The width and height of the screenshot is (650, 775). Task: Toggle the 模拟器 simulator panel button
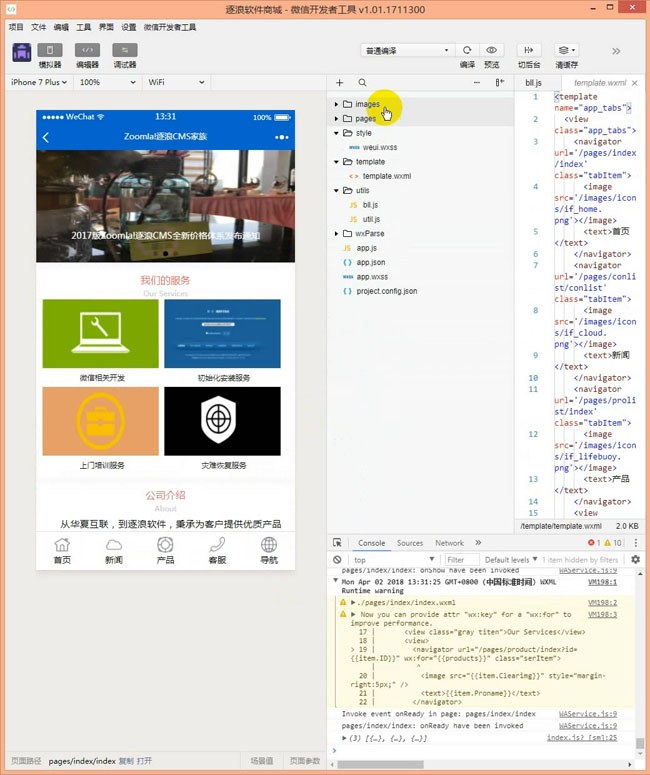click(x=50, y=50)
